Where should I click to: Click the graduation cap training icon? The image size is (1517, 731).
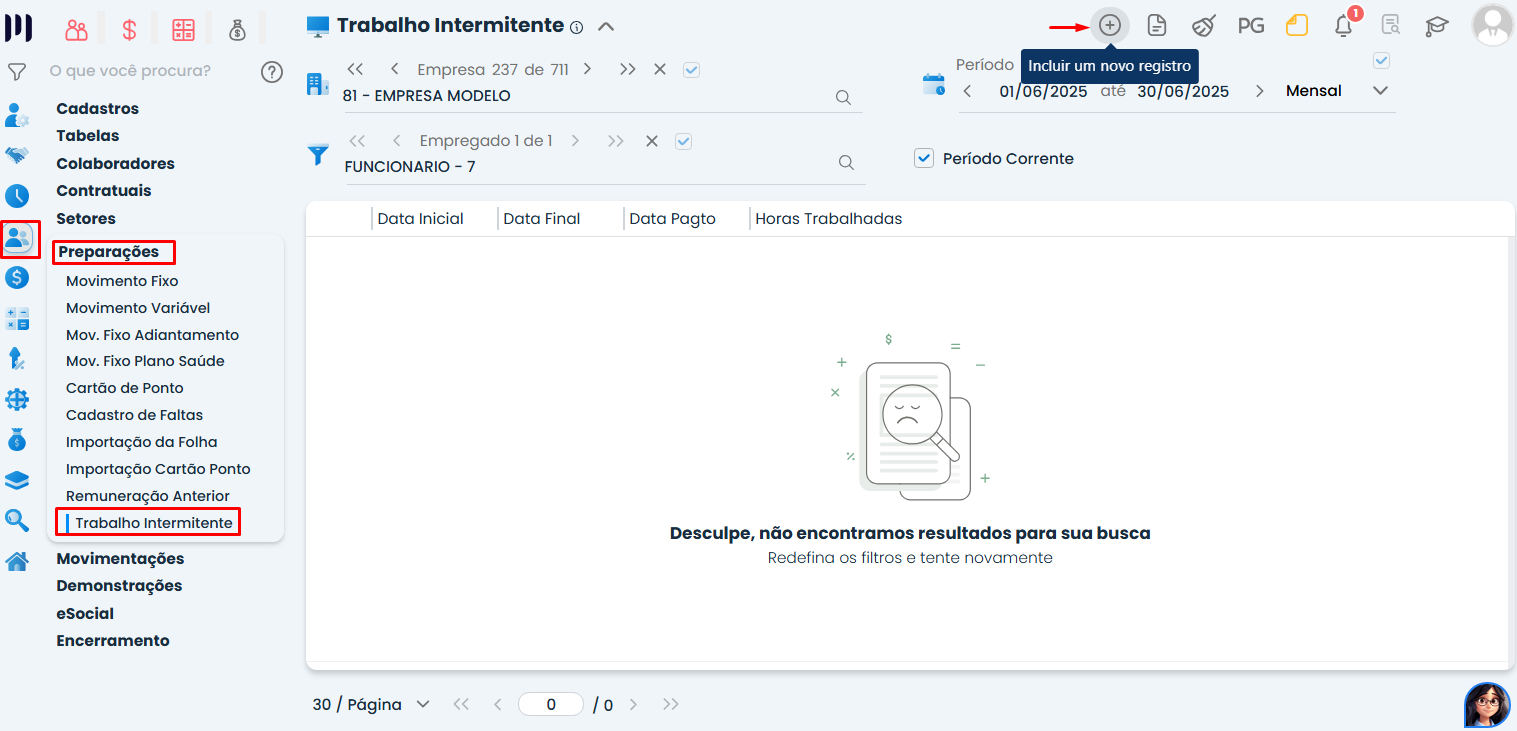coord(1437,26)
